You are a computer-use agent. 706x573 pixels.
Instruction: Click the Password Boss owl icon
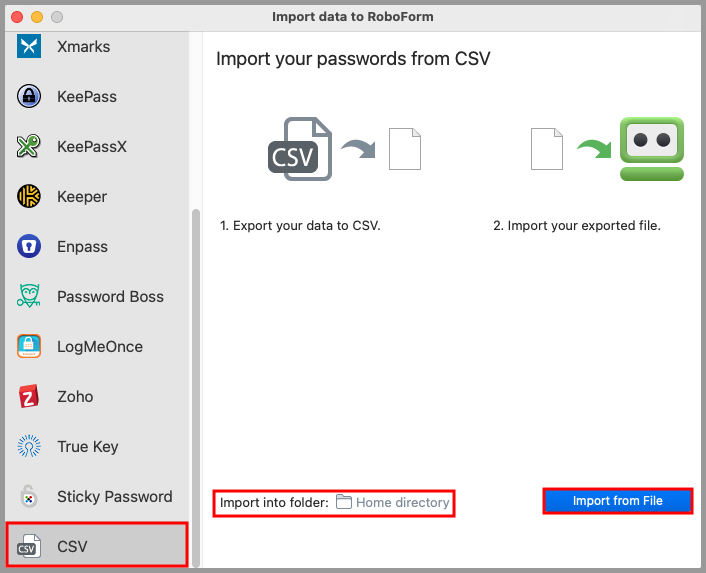(29, 296)
